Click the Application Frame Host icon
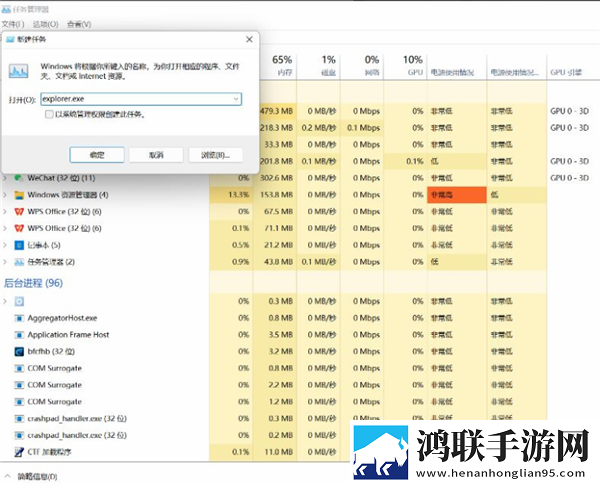 point(19,335)
